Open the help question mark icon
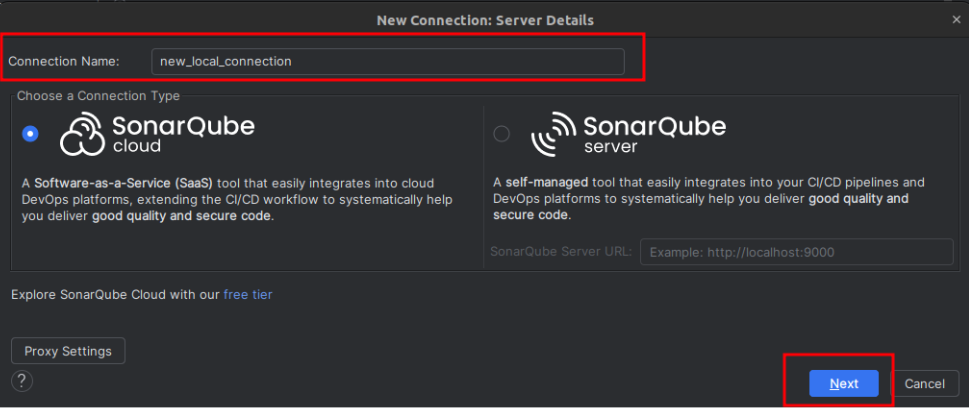 (22, 380)
